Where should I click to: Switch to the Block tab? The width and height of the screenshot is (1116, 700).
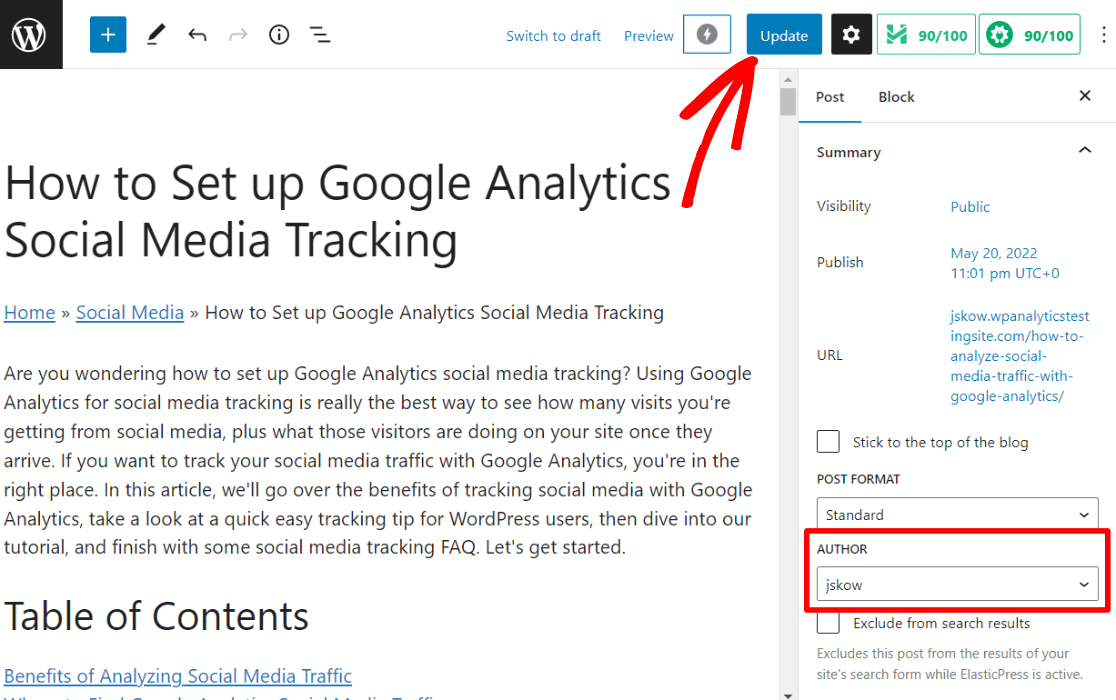click(896, 97)
